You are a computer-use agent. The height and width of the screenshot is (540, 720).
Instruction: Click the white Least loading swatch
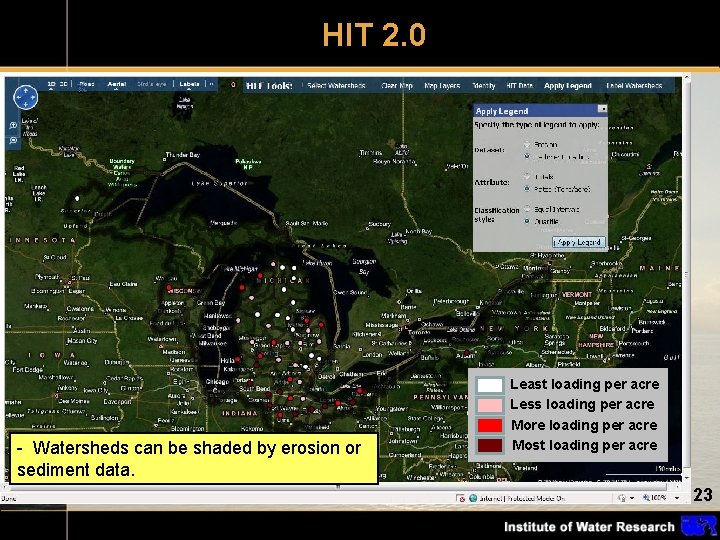click(489, 385)
